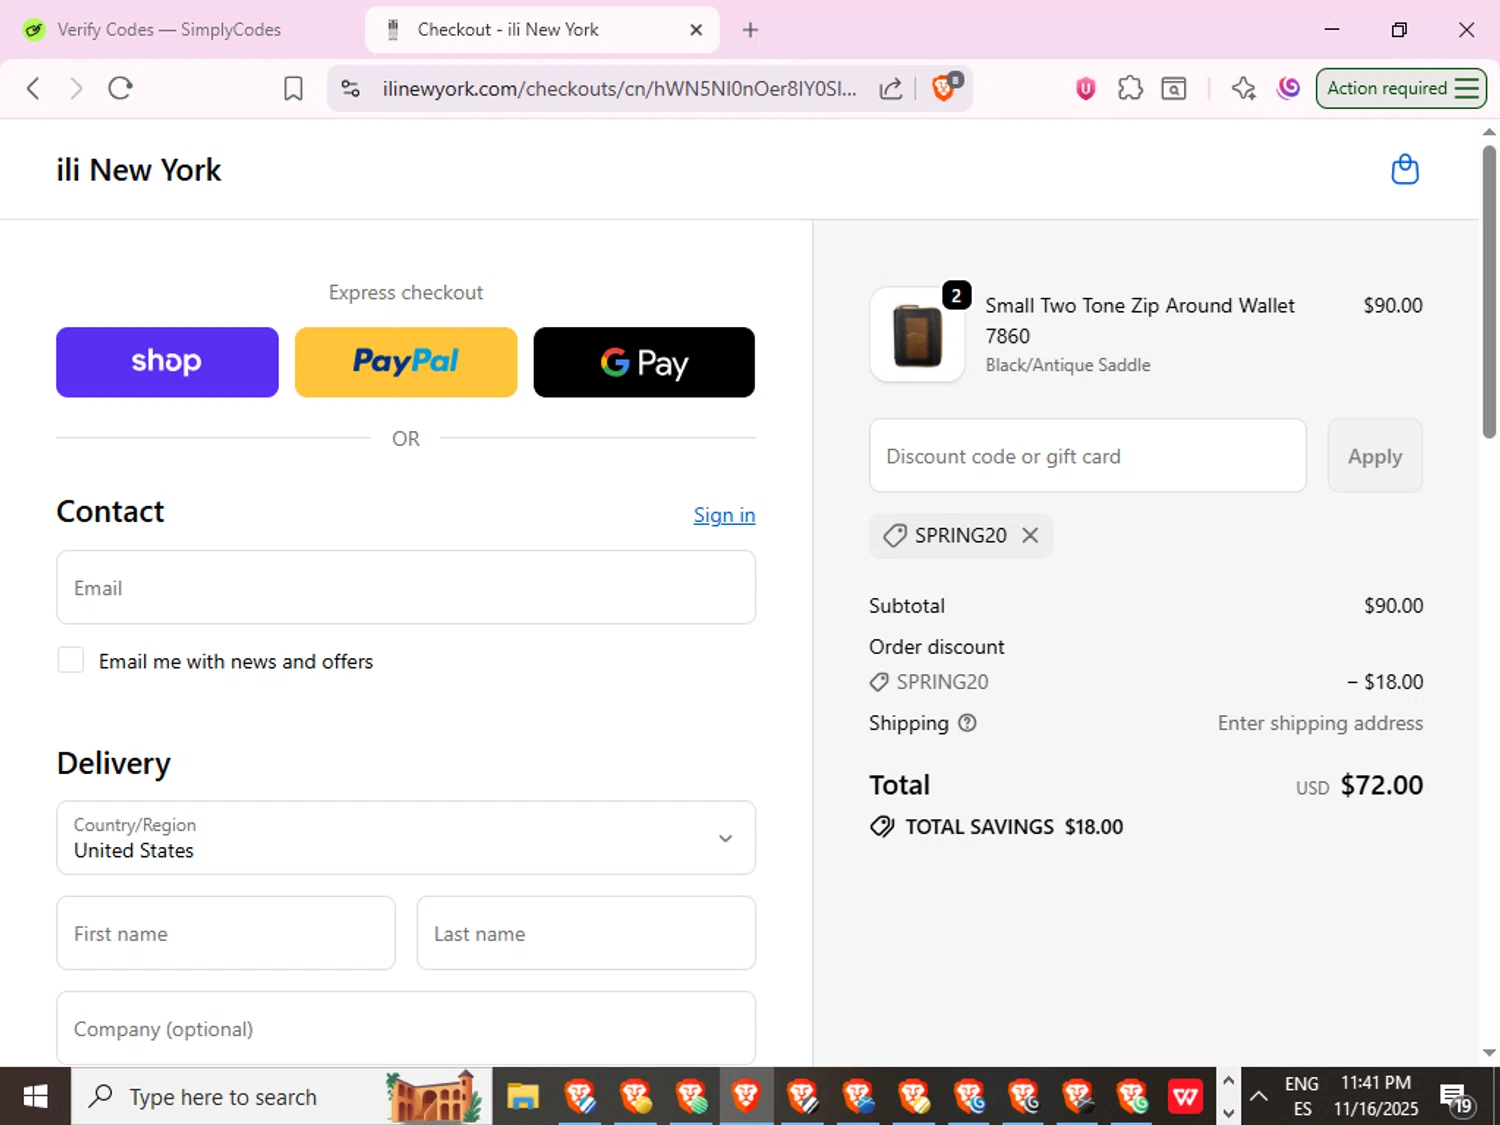The height and width of the screenshot is (1125, 1500).
Task: Open Windows Start menu
Action: pos(35,1097)
